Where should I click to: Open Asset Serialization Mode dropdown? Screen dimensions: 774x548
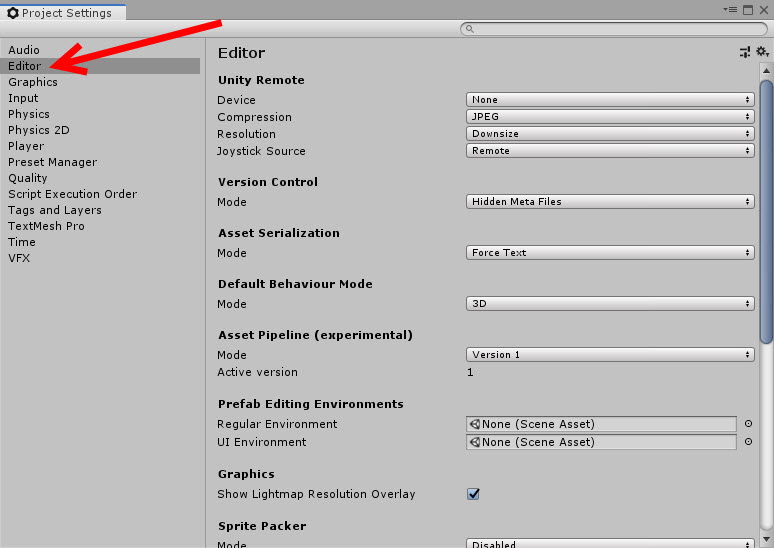pyautogui.click(x=610, y=253)
